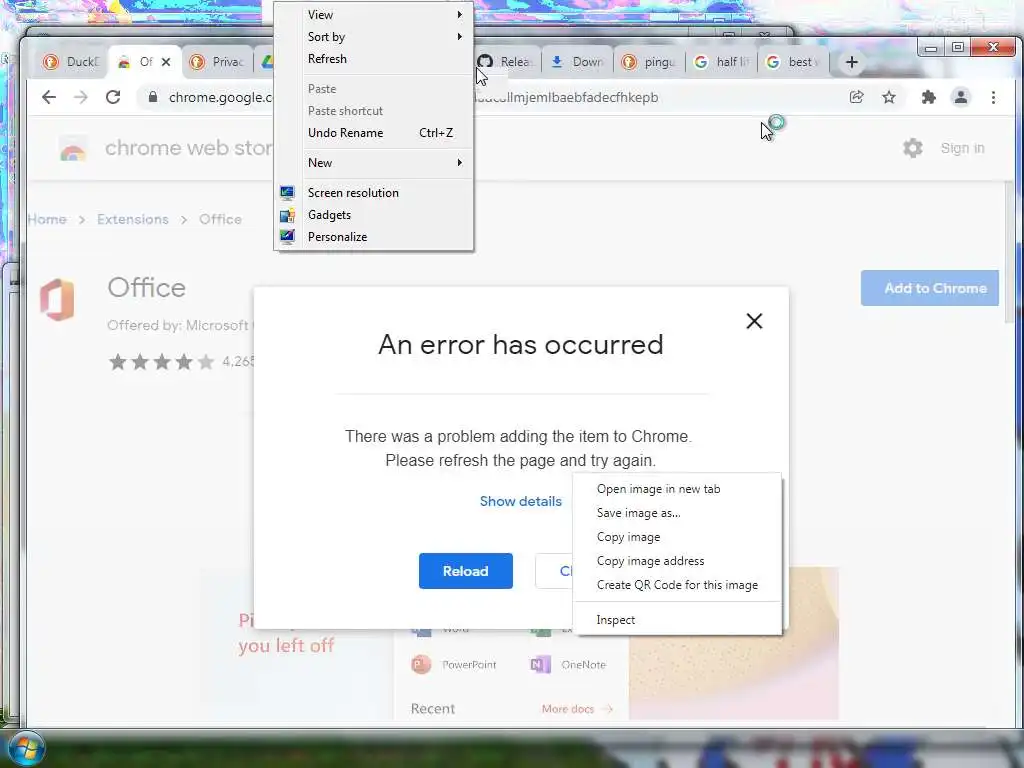
Task: Bookmark this page with the star icon
Action: pos(889,97)
